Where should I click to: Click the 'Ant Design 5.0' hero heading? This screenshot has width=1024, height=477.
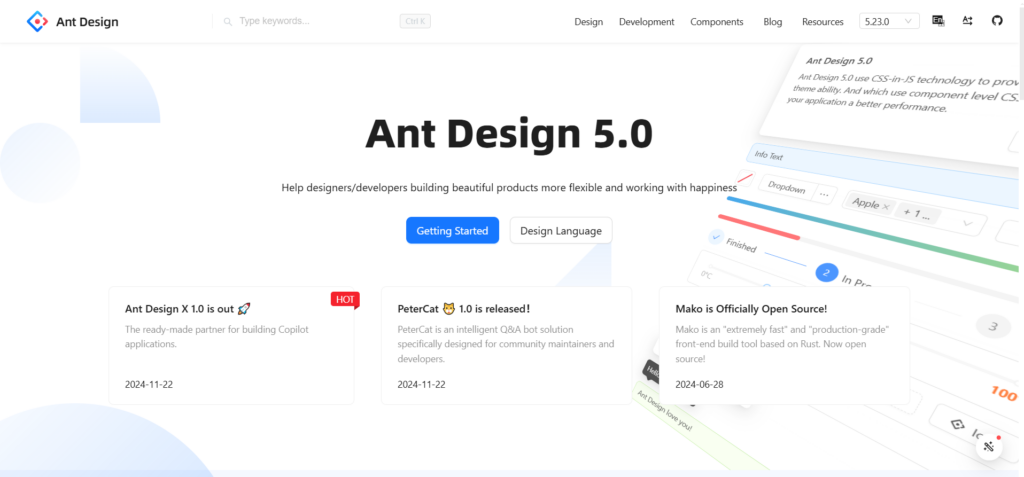click(x=509, y=133)
